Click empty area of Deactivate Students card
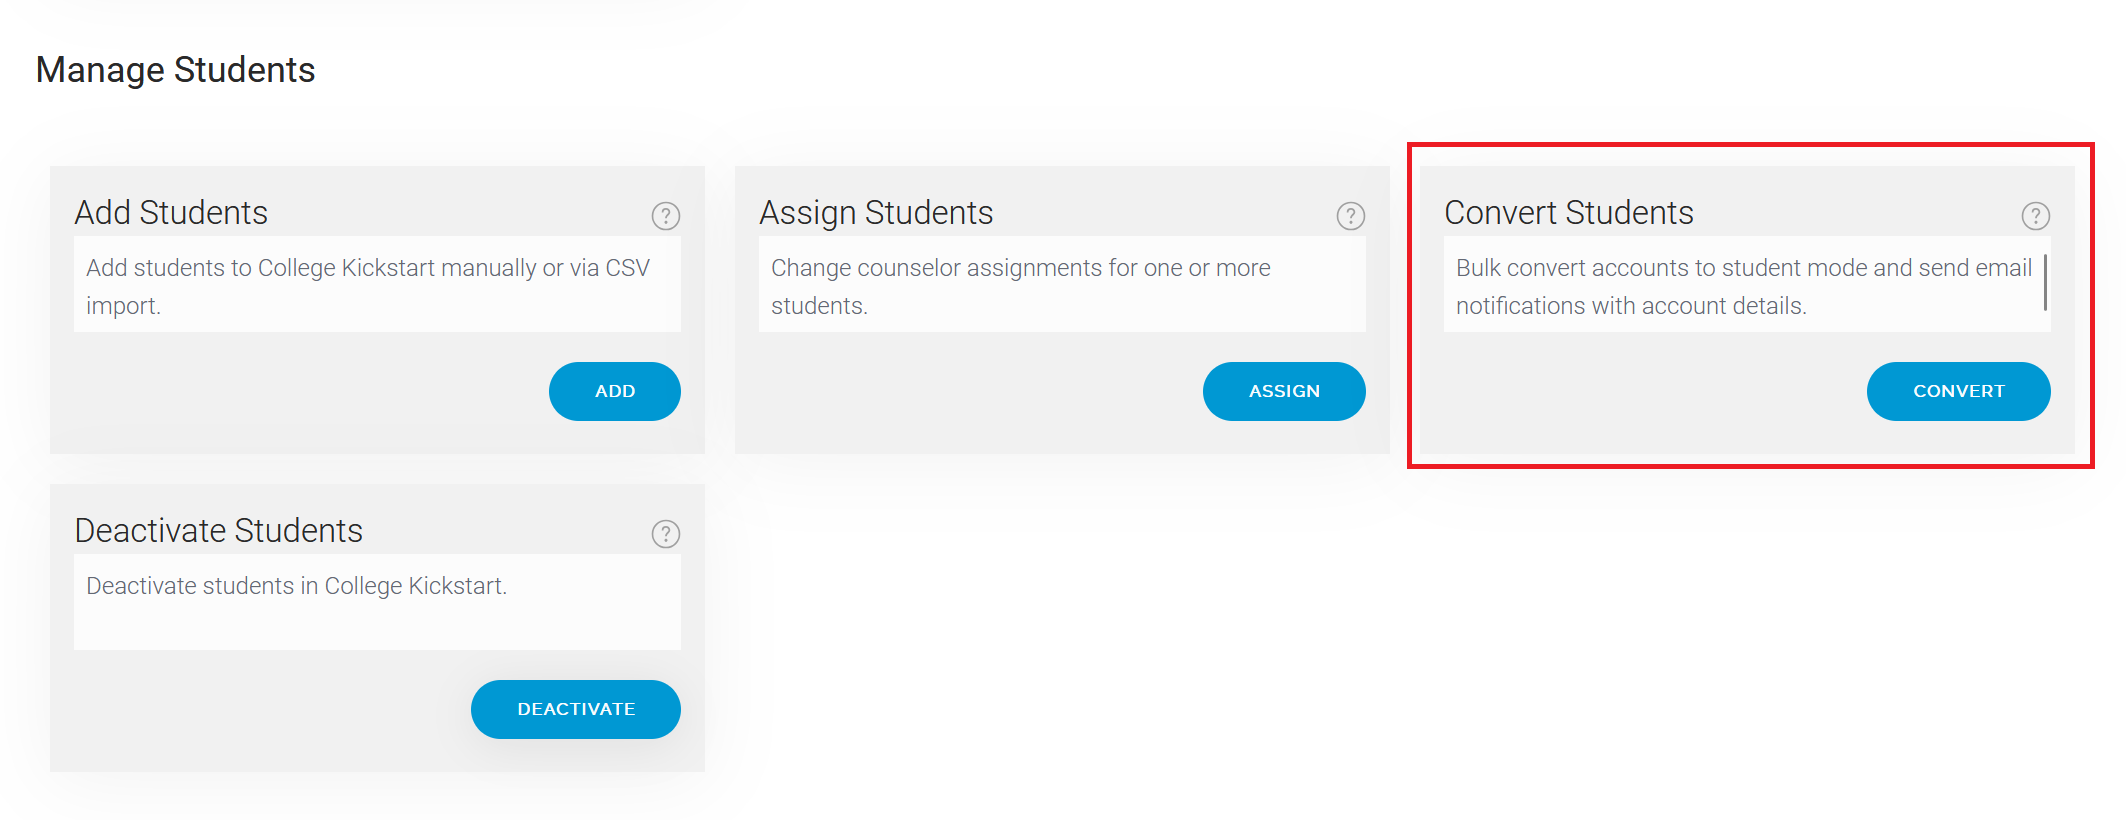The height and width of the screenshot is (820, 2126). [x=260, y=710]
